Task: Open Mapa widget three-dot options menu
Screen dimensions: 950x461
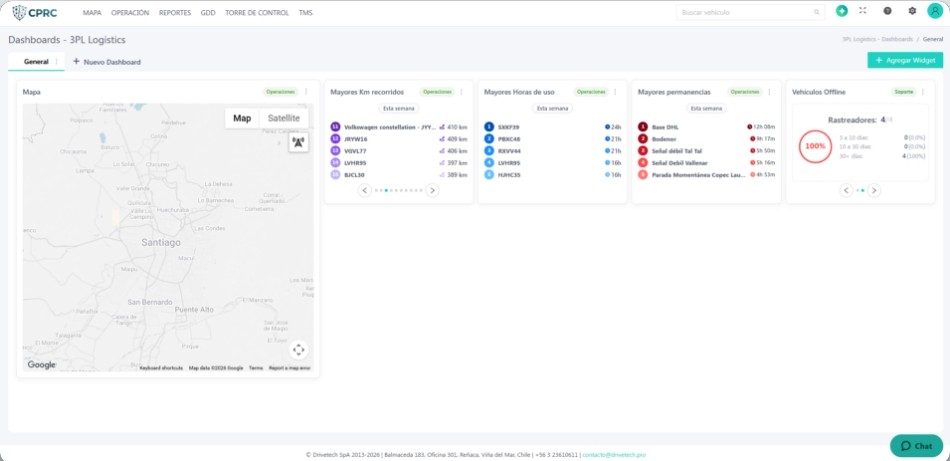Action: [x=306, y=92]
